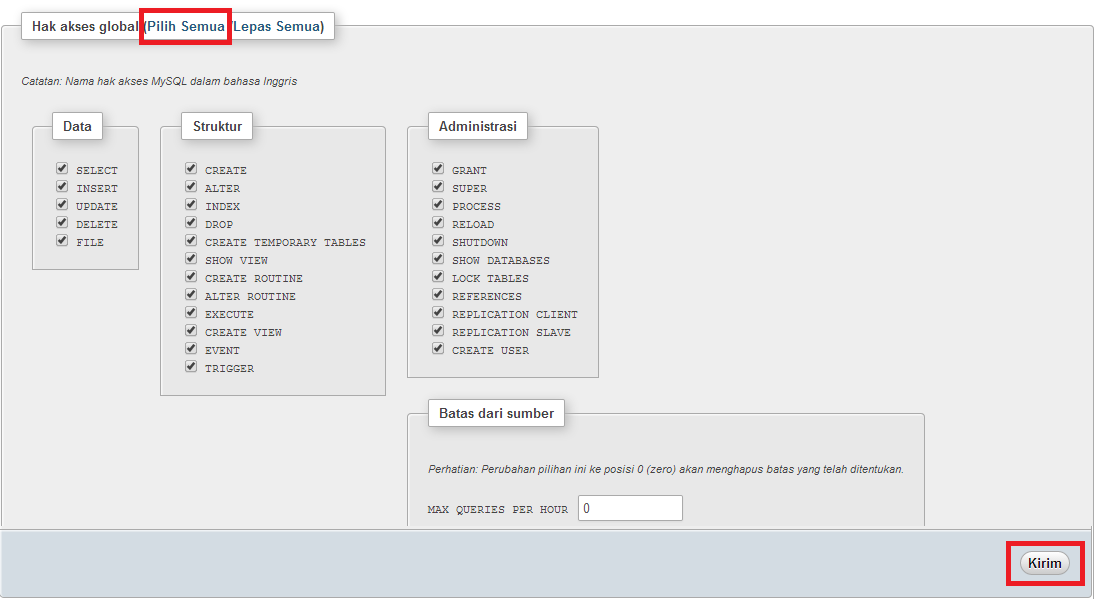Toggle the DROP privilege checkbox
The width and height of the screenshot is (1095, 599).
[191, 223]
